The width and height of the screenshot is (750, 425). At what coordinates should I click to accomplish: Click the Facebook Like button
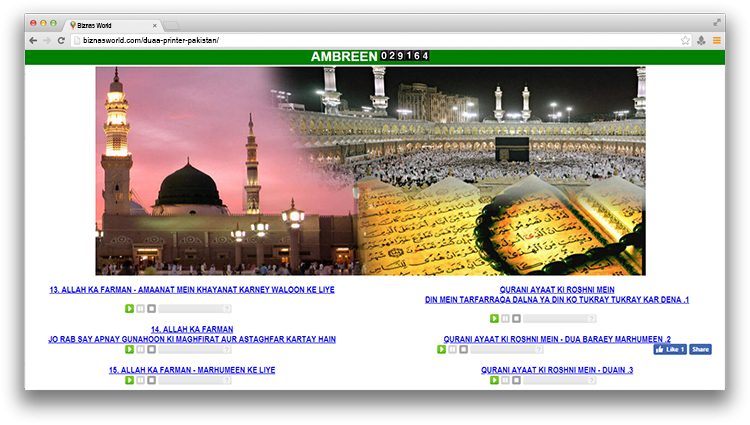(670, 349)
